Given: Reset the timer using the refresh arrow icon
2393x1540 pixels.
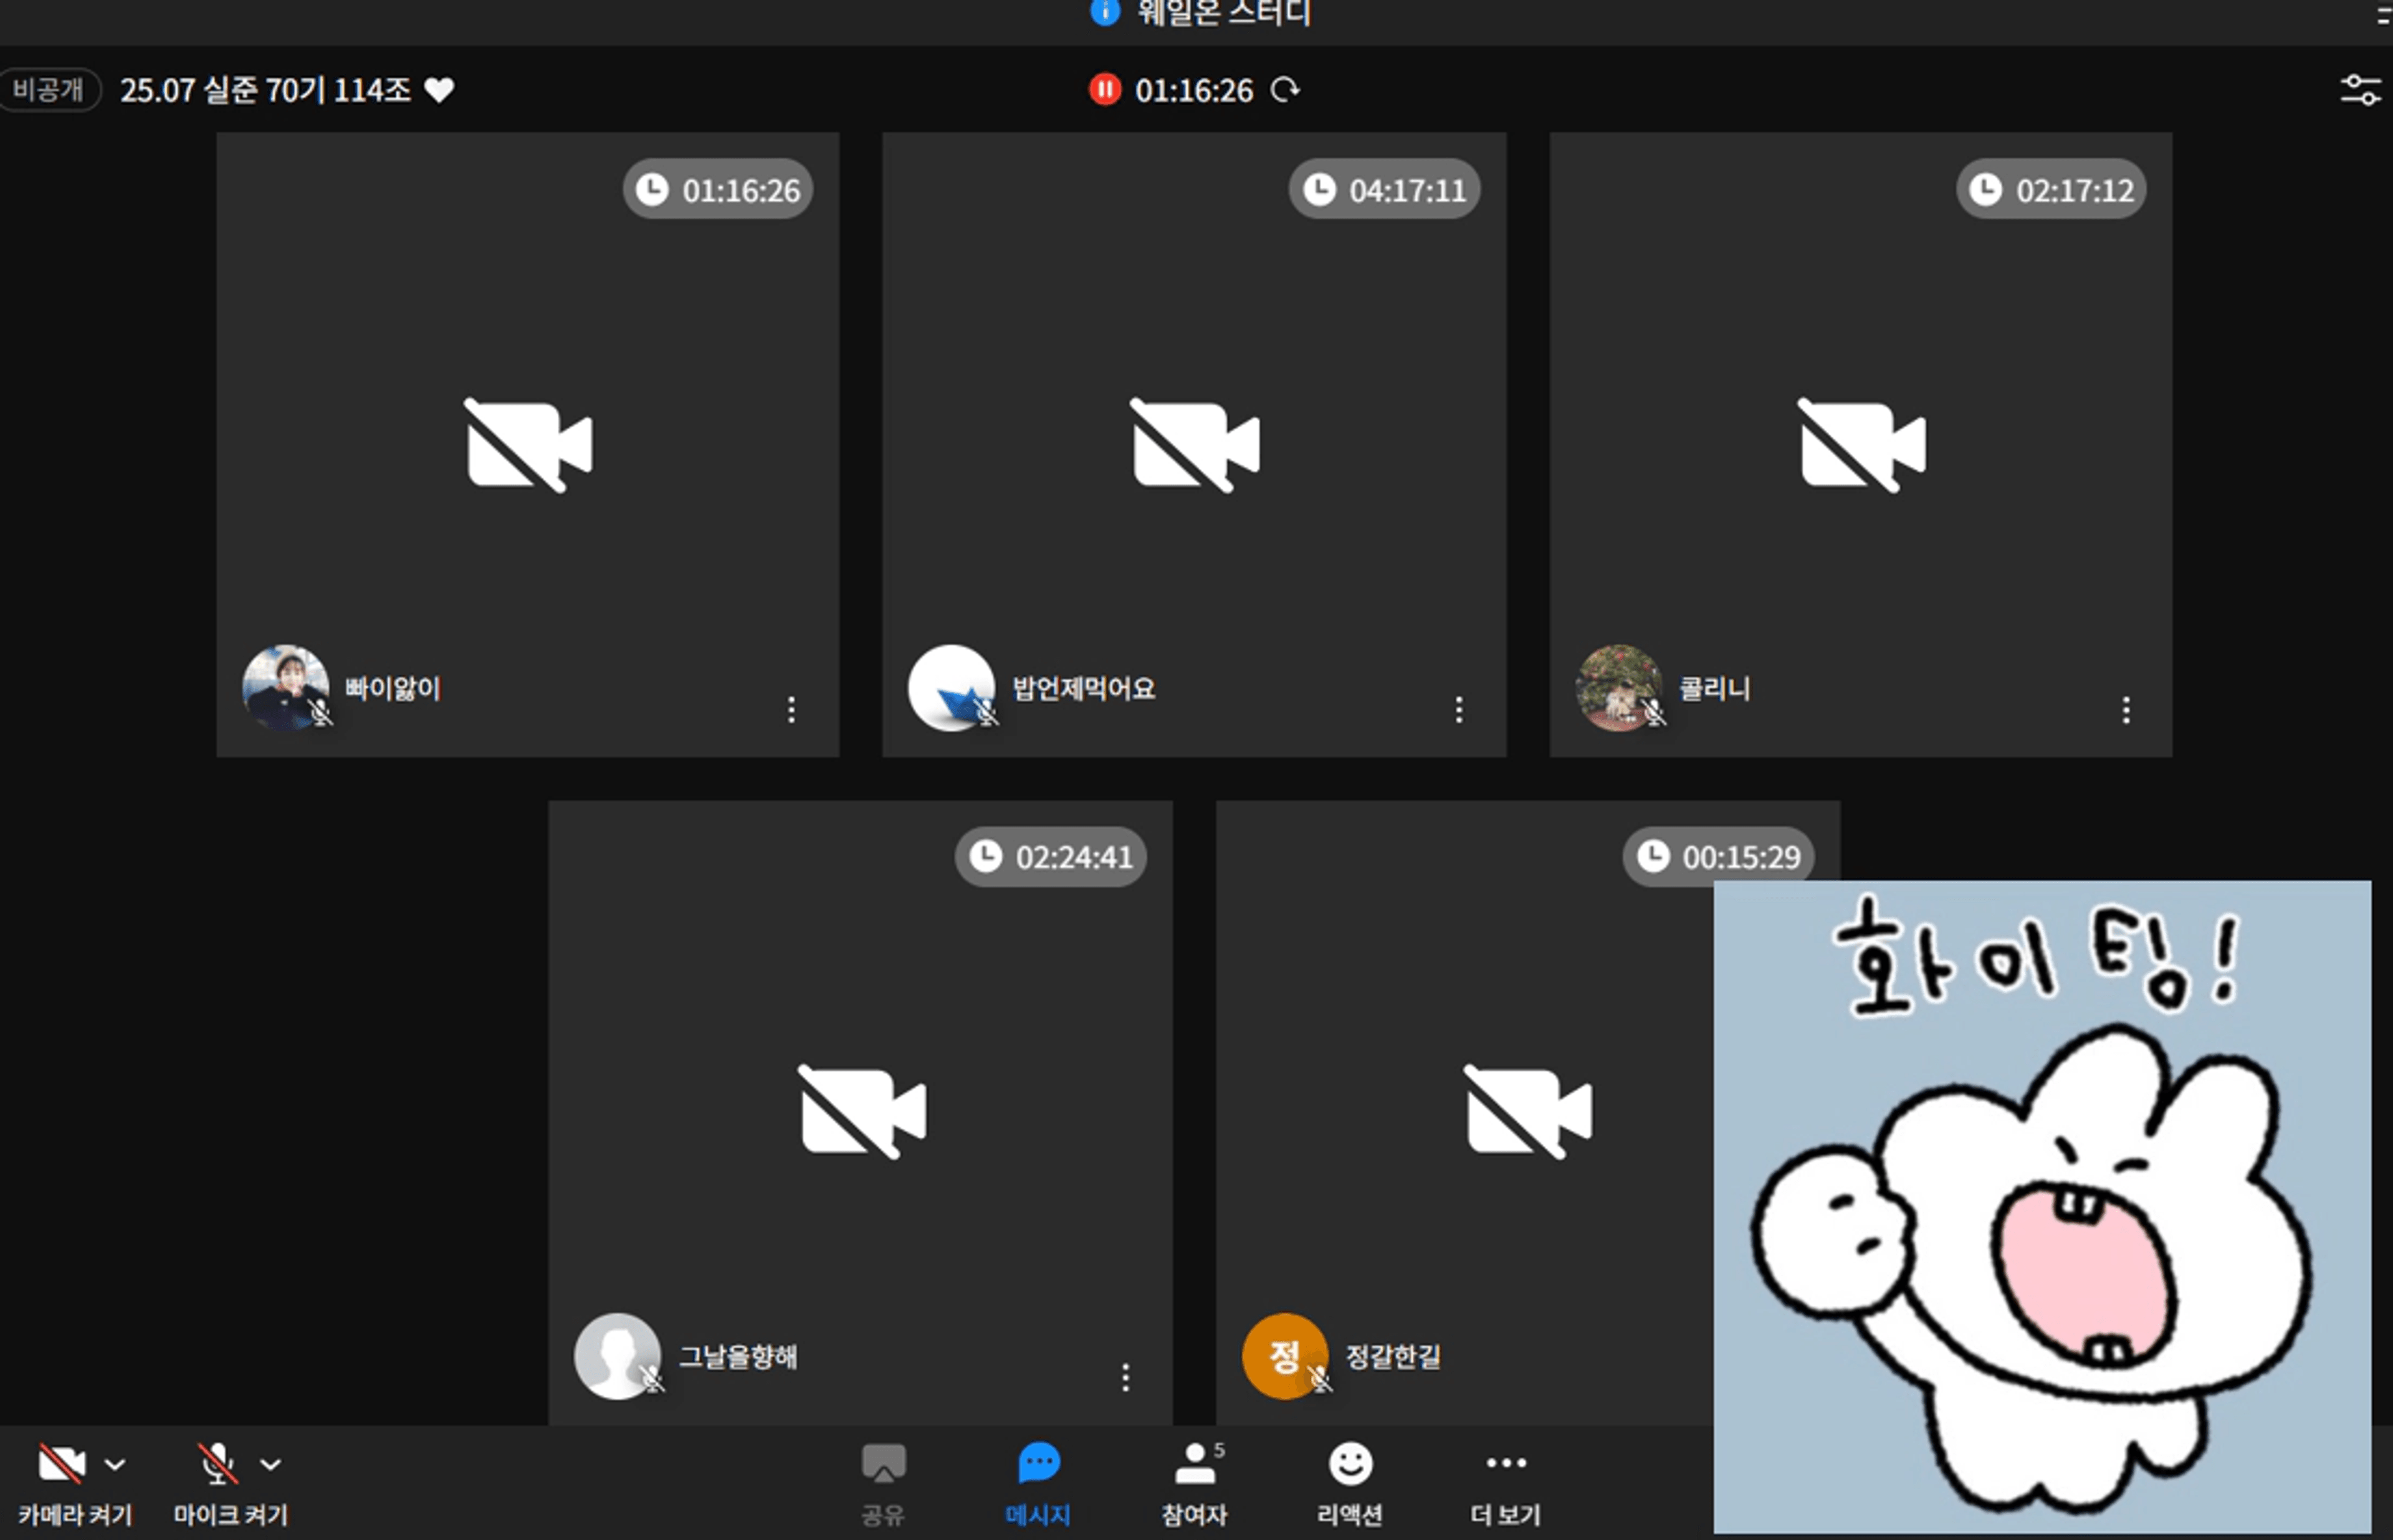Looking at the screenshot, I should tap(1285, 90).
